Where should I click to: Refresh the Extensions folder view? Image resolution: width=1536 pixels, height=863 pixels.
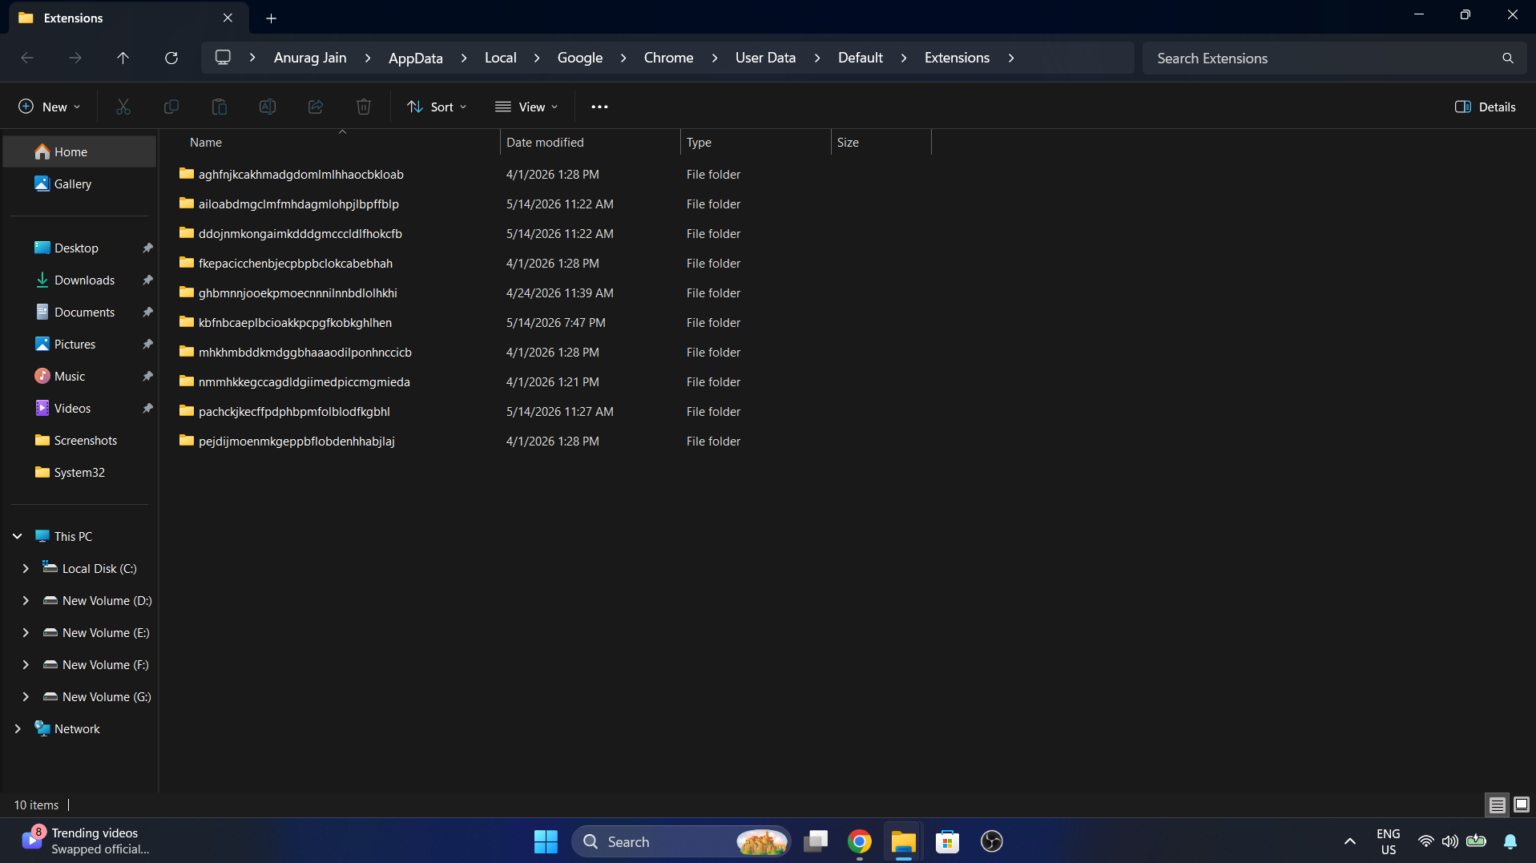pyautogui.click(x=171, y=58)
